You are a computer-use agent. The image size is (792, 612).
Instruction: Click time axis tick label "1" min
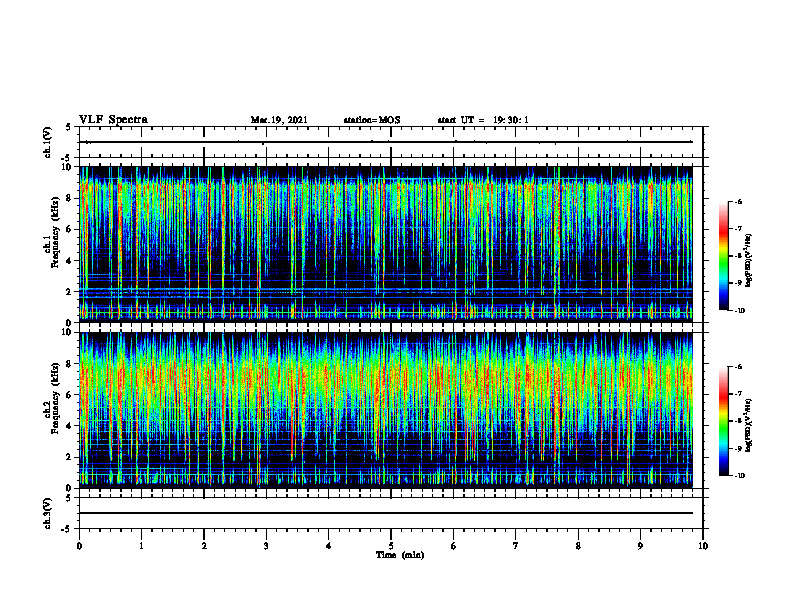coord(141,546)
